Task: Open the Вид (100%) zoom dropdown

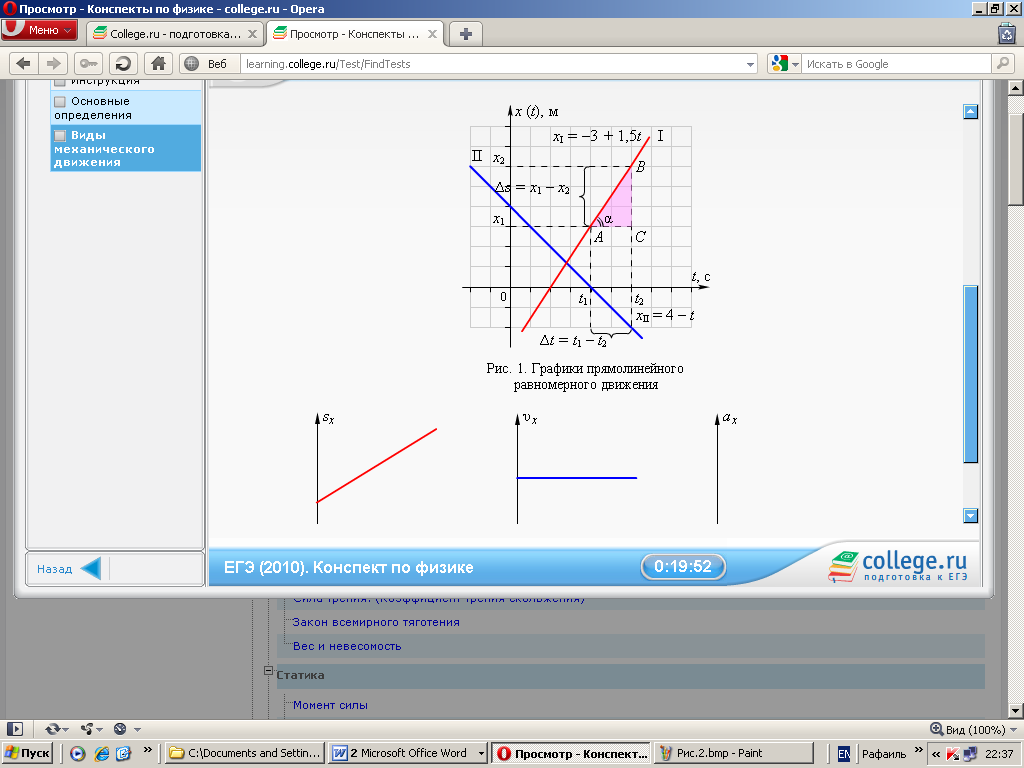Action: click(974, 729)
